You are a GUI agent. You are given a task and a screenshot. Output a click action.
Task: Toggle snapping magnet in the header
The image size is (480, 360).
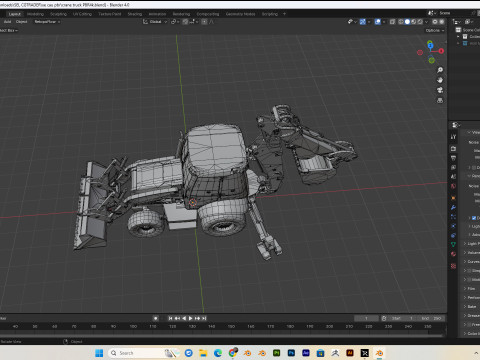(x=185, y=22)
